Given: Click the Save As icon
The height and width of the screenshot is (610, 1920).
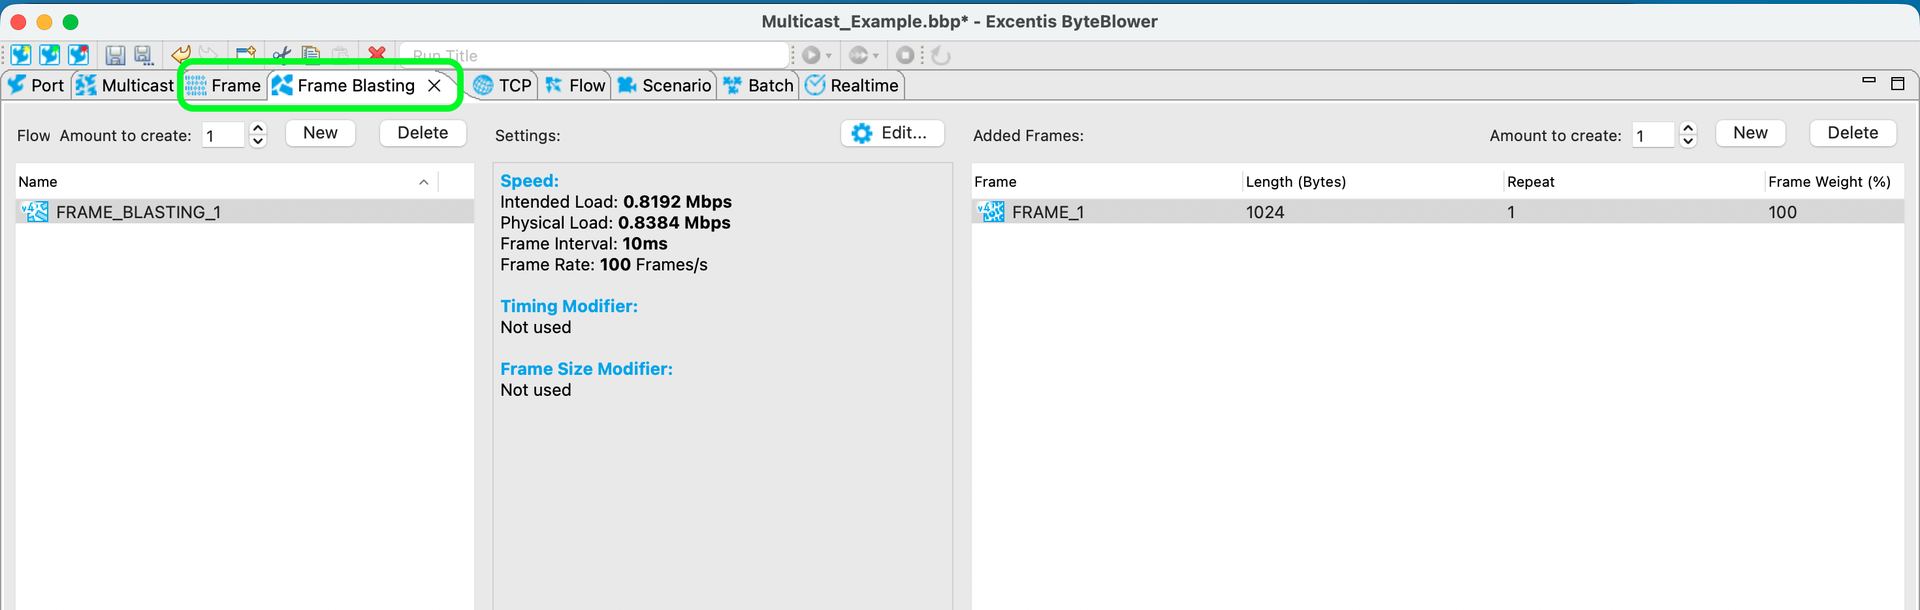Looking at the screenshot, I should tap(144, 55).
